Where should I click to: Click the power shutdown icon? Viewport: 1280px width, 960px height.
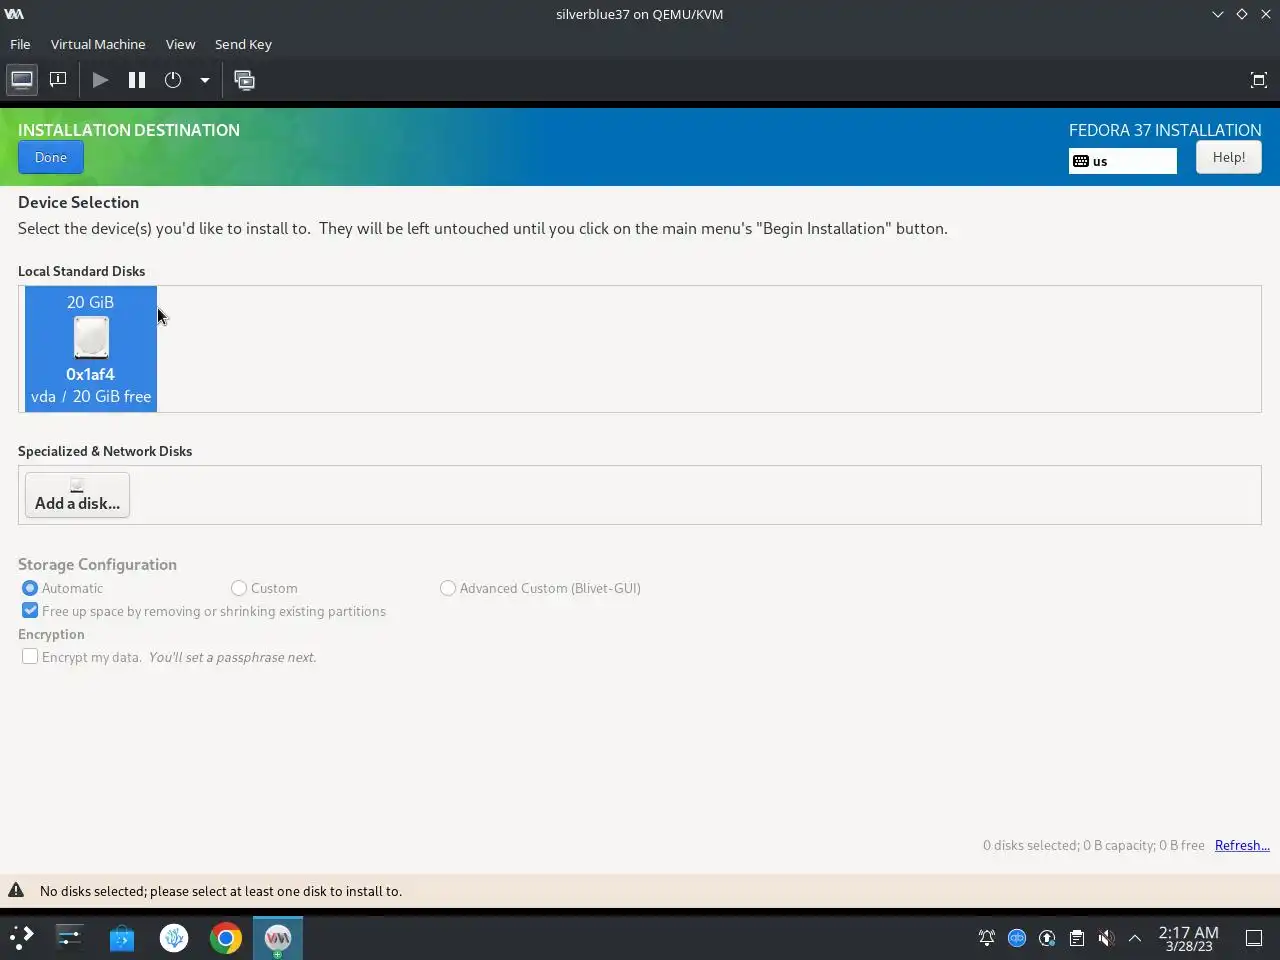tap(173, 80)
